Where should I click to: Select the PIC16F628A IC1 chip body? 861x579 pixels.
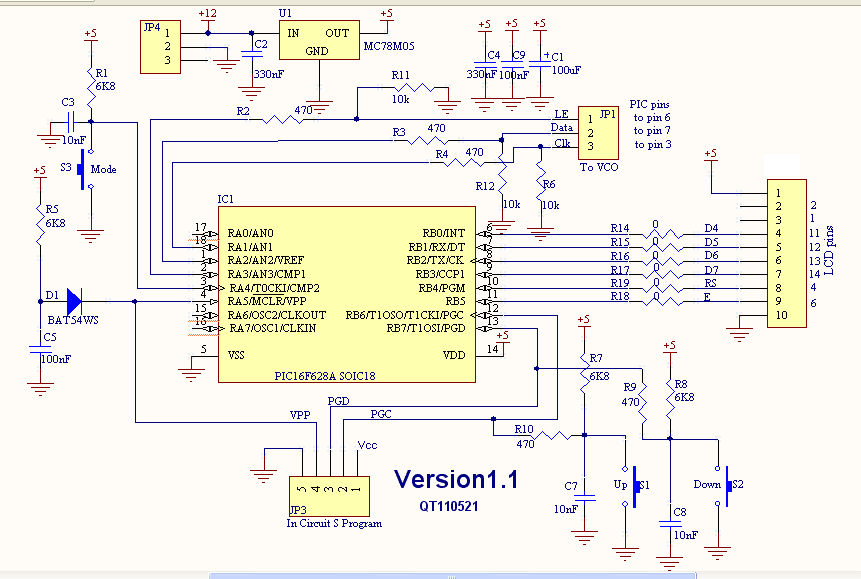[x=346, y=293]
